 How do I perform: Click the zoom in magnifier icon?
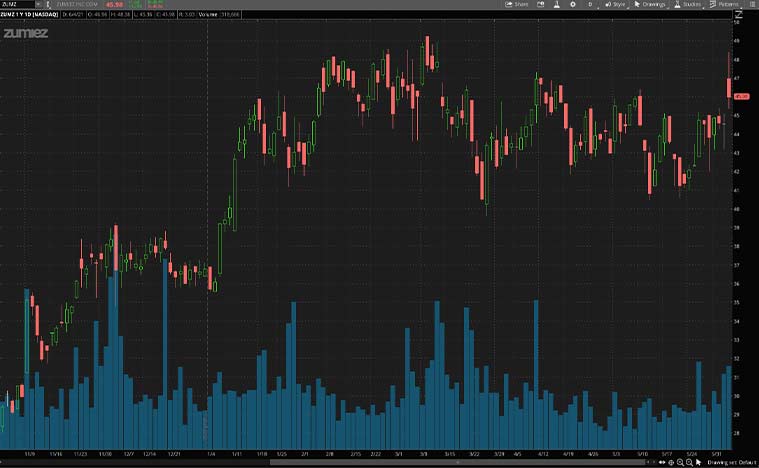pyautogui.click(x=681, y=462)
